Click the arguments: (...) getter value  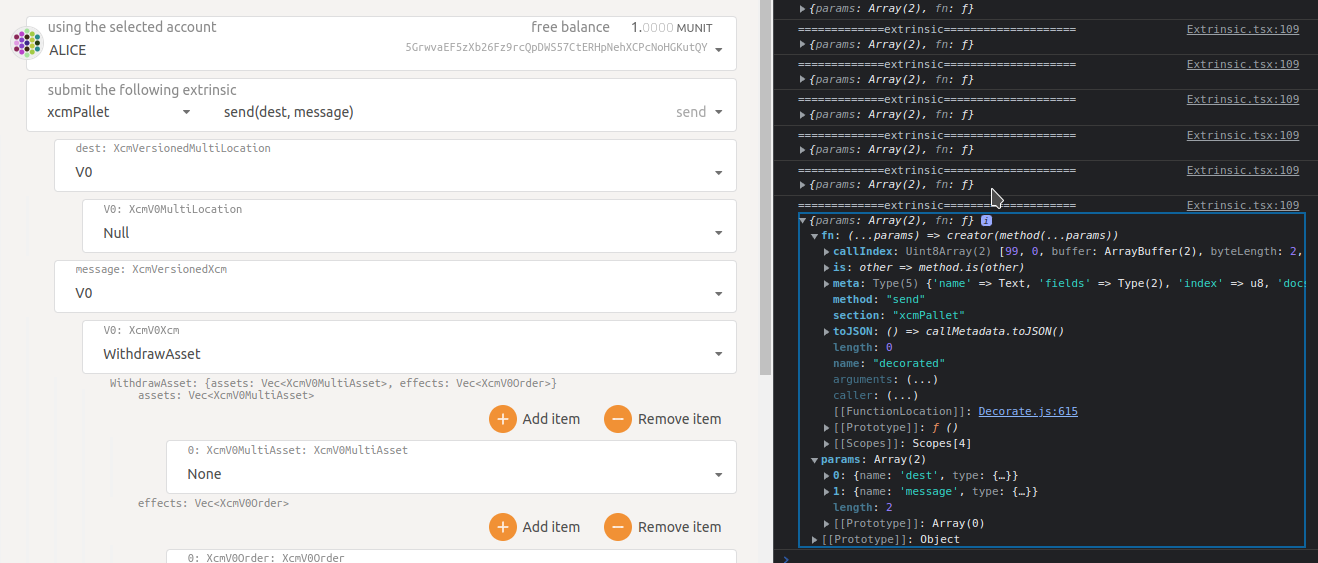click(921, 380)
